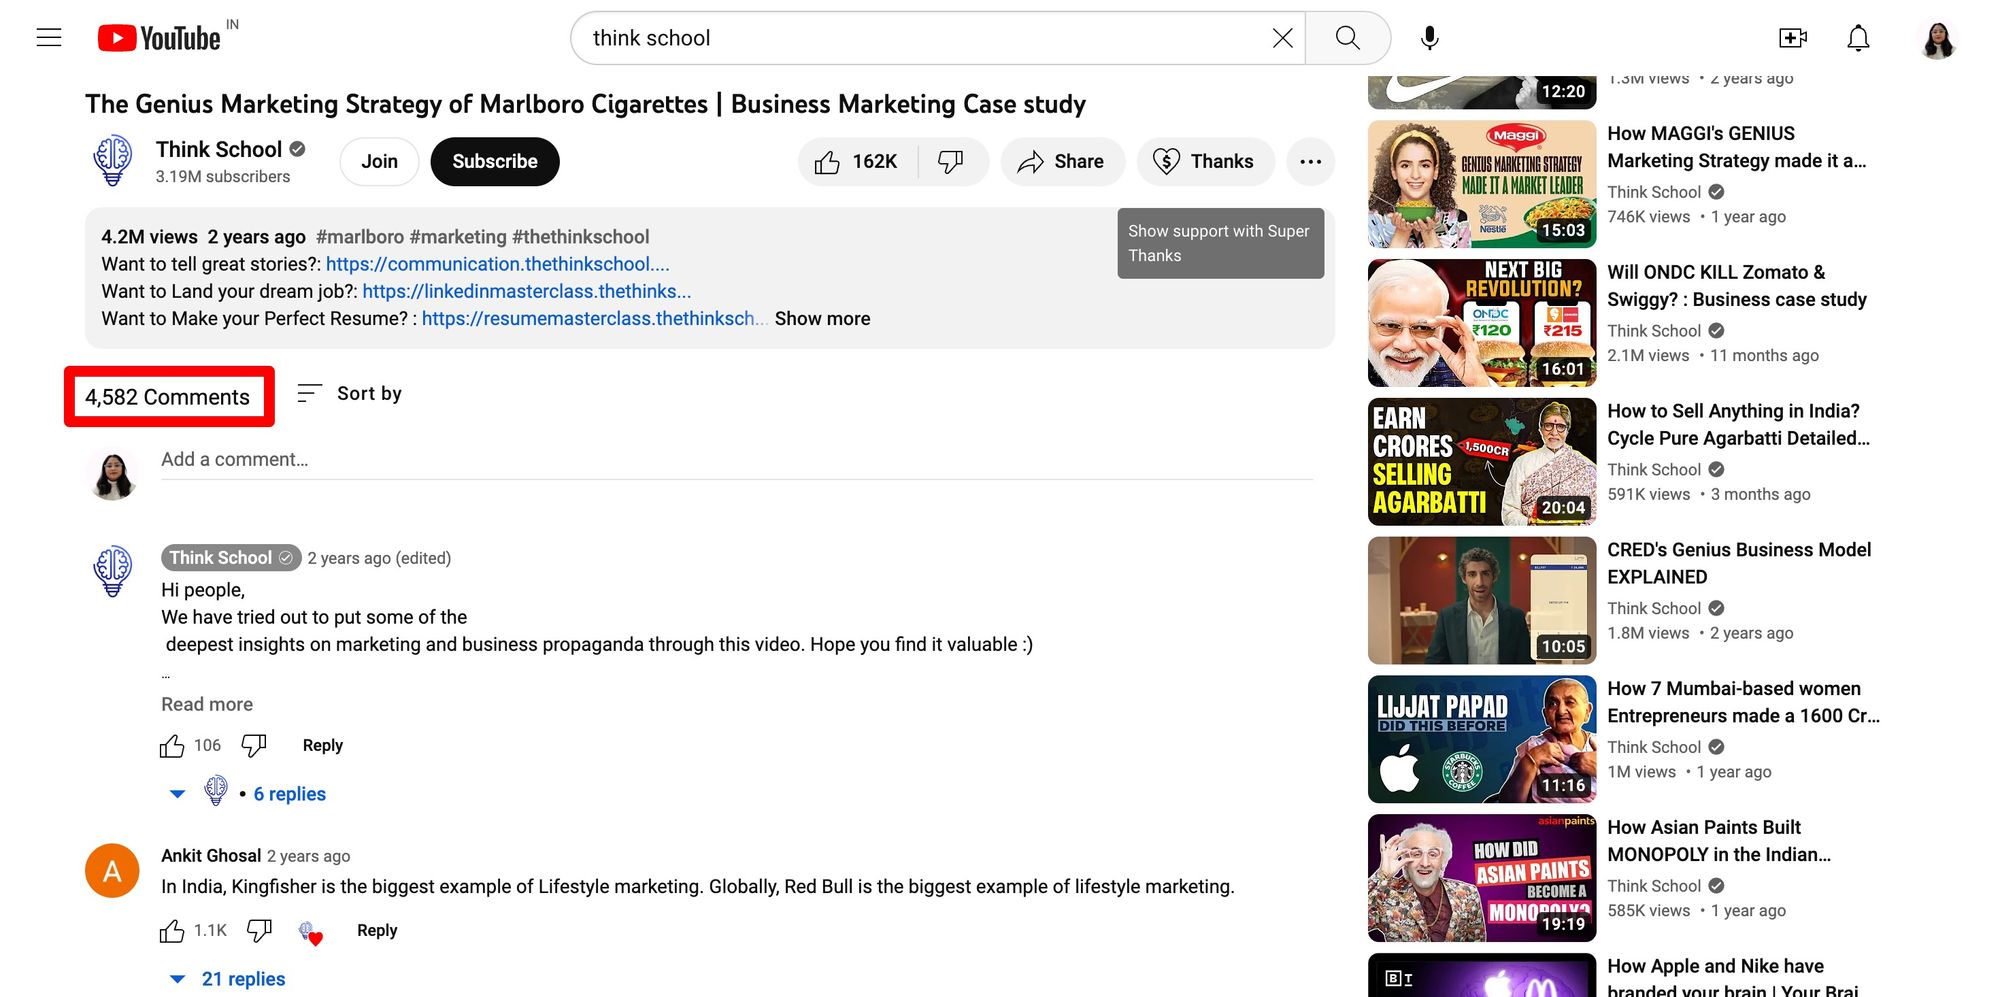Open the CRED business model thumbnail
The image size is (2000, 997).
coord(1482,601)
